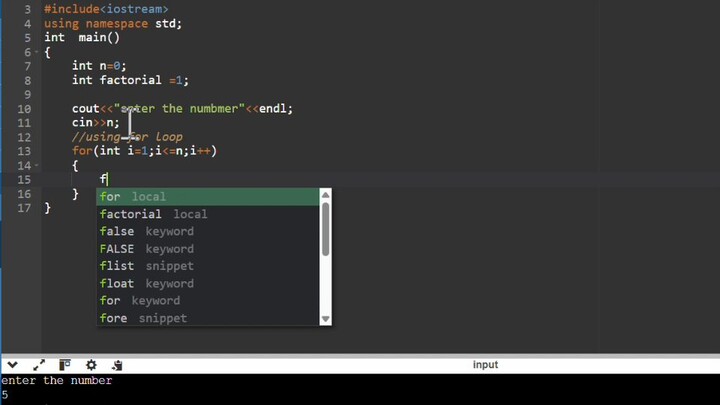Screen dimensions: 720x405
Task: Click 'int factorial =1;' line
Action: point(130,80)
